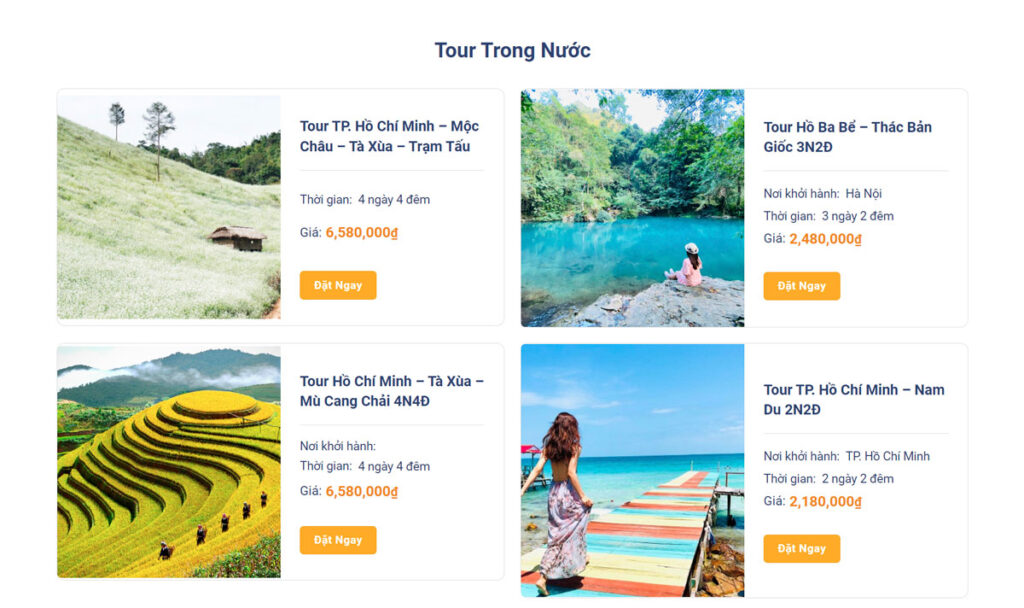Click the 2 ngày 2 đêm duration text
The image size is (1024, 608).
tap(857, 479)
